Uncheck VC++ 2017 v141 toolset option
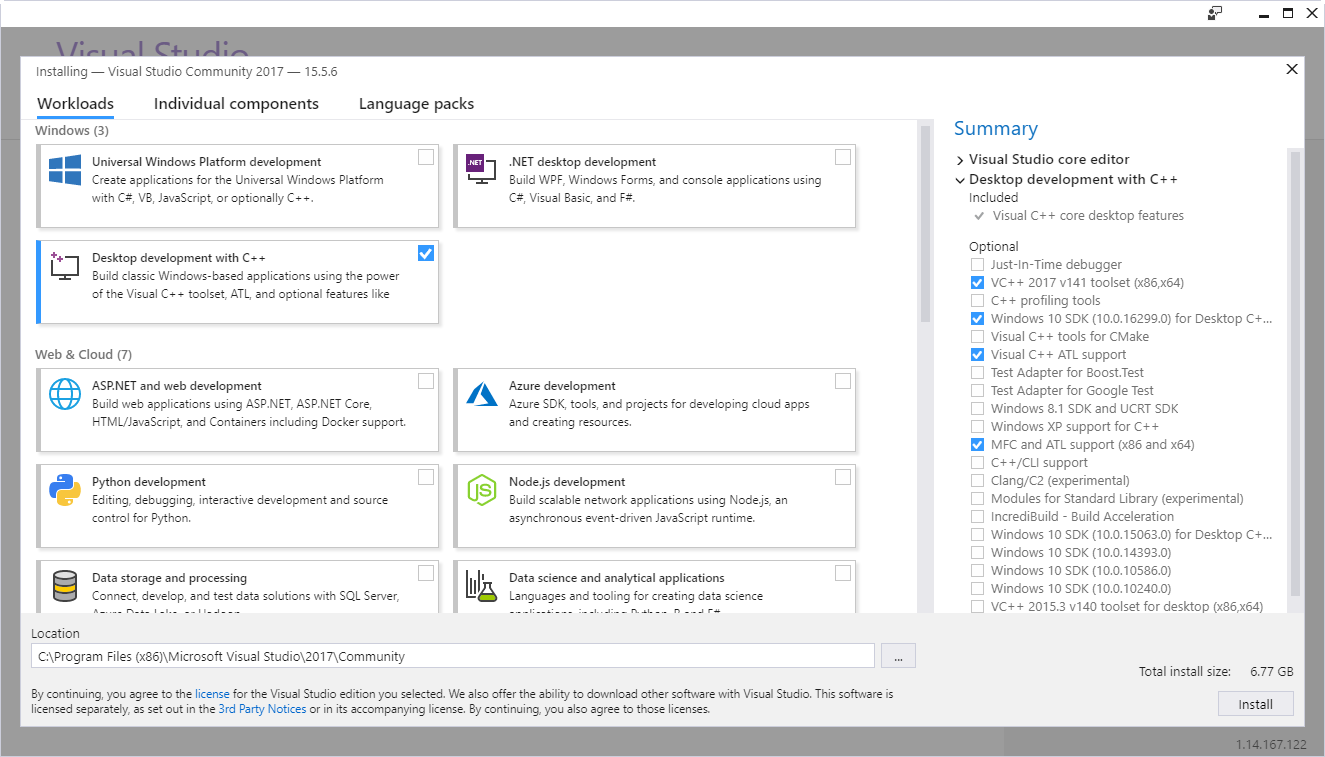This screenshot has width=1325, height=757. (977, 283)
